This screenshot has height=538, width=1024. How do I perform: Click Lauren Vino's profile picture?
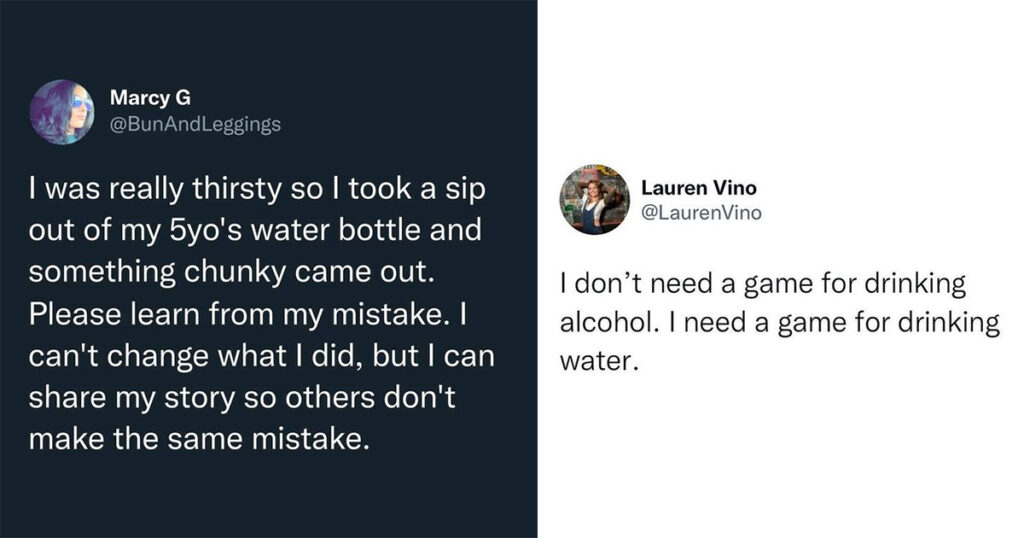click(x=594, y=199)
